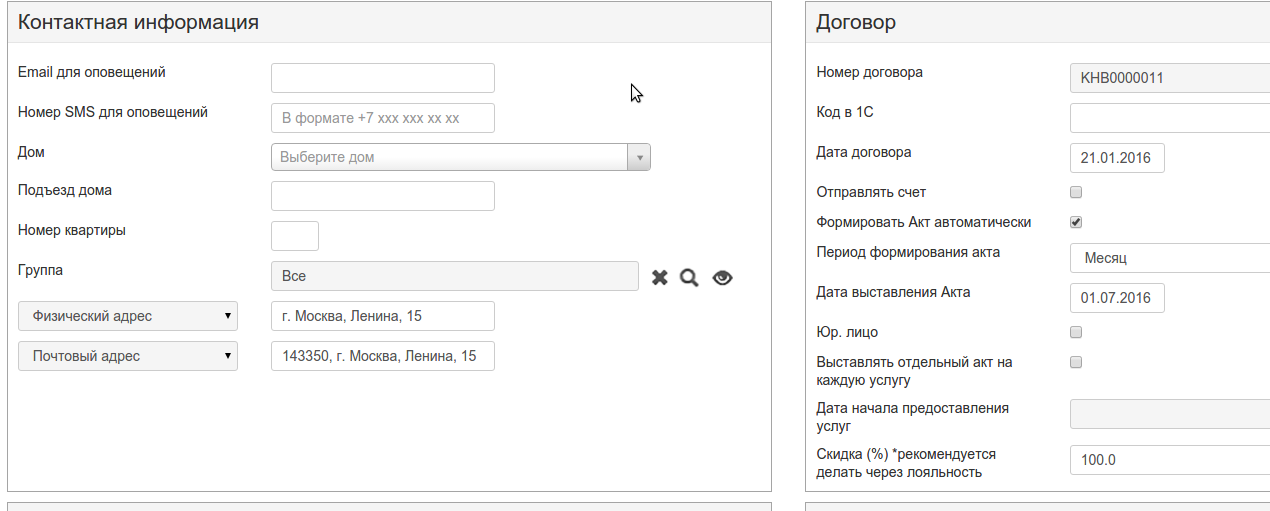Expand the Физический адрес type selector
The height and width of the screenshot is (511, 1270).
128,316
